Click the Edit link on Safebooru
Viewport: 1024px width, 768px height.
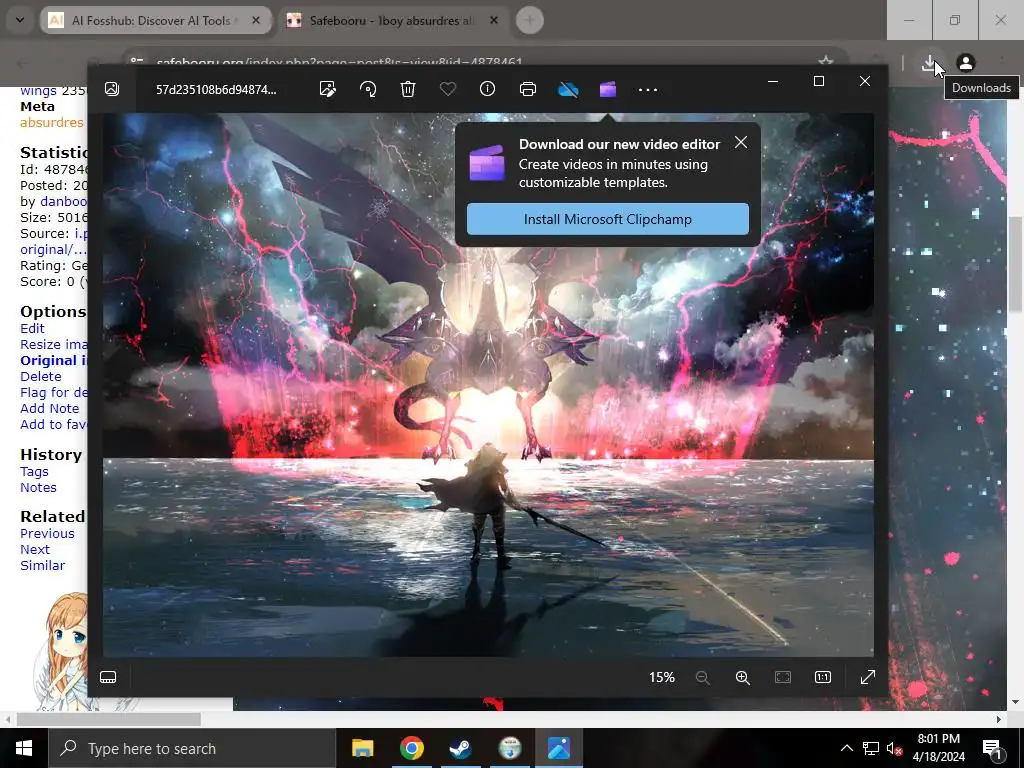(x=33, y=328)
